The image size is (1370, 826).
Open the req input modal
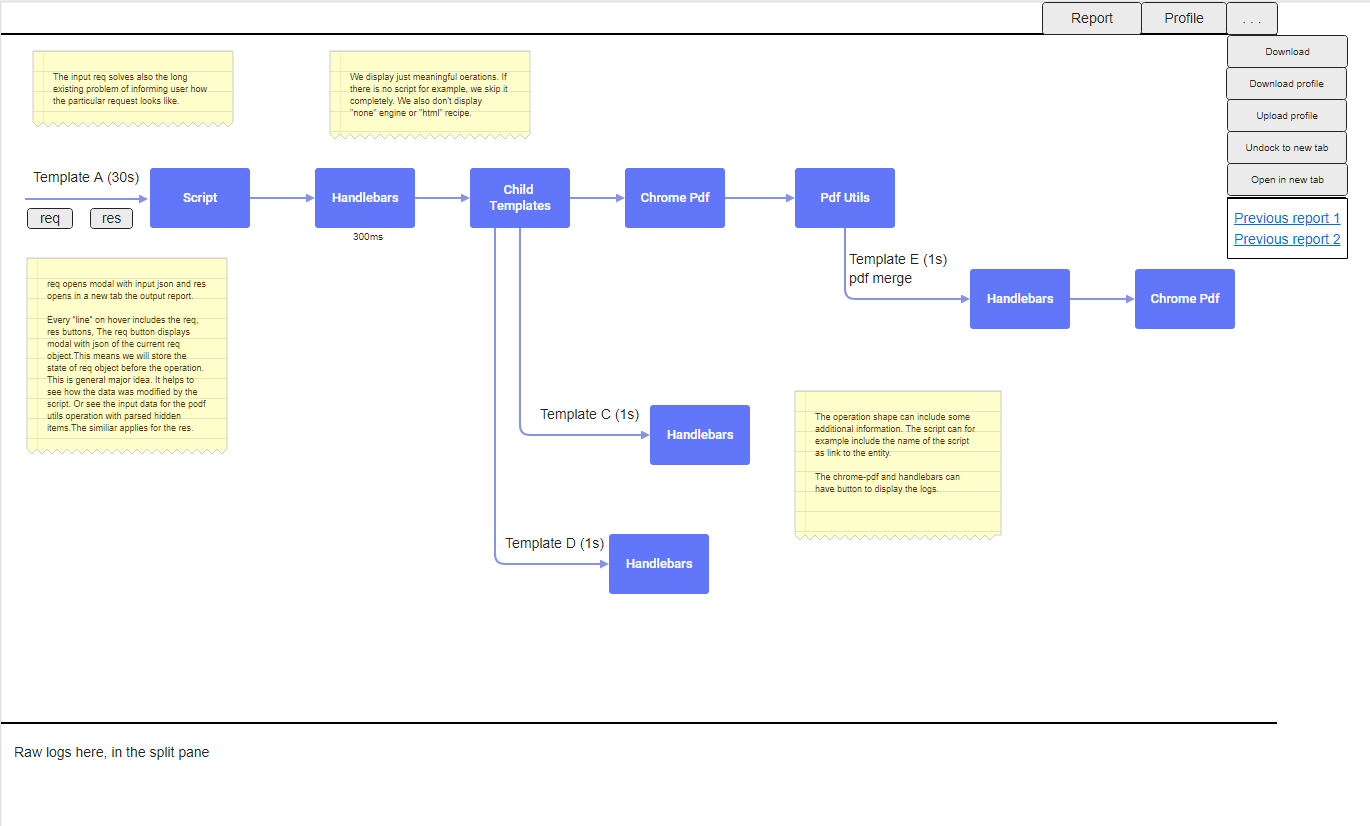pos(49,217)
